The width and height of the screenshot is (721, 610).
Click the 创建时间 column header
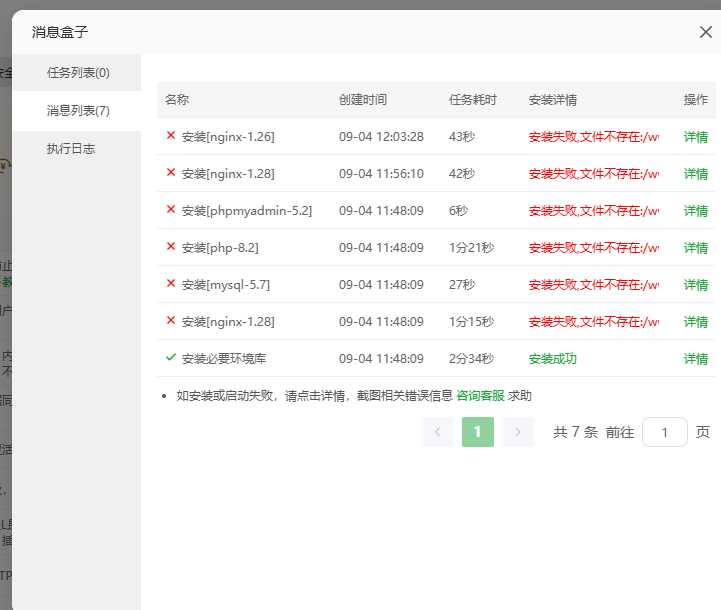[363, 100]
